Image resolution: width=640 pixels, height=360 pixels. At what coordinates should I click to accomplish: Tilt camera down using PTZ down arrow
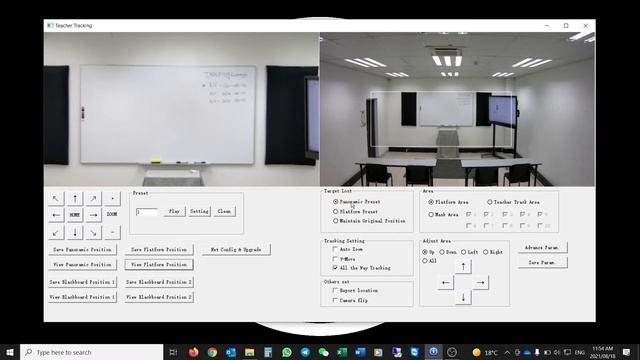click(75, 233)
